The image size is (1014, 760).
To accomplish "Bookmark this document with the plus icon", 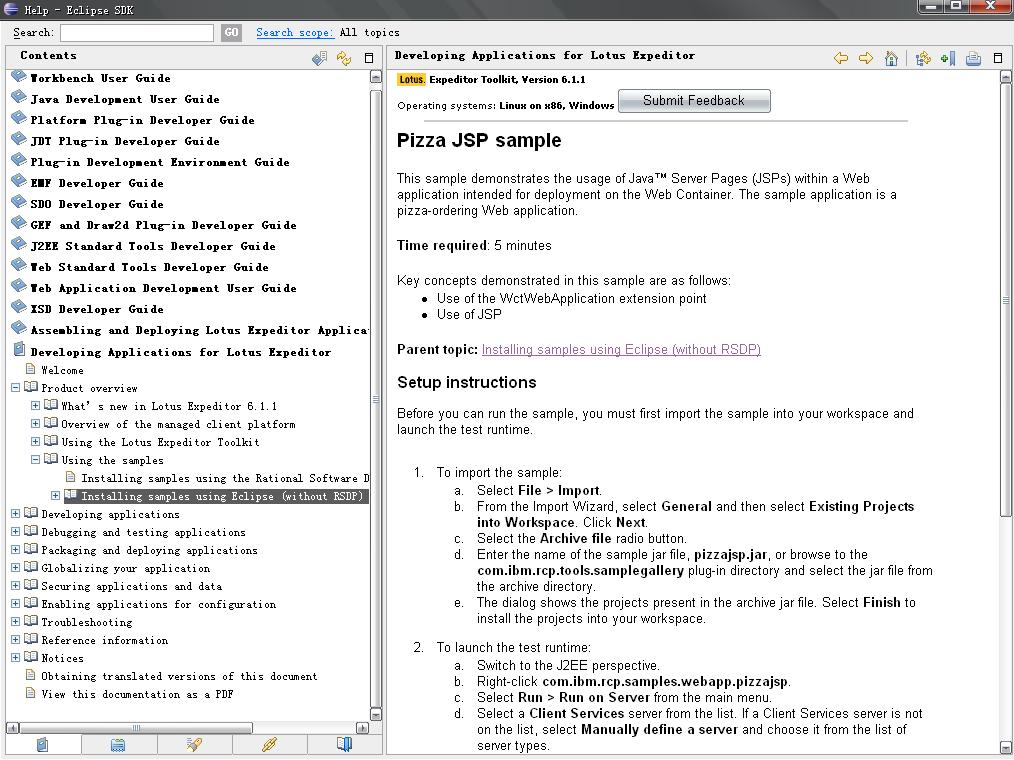I will pyautogui.click(x=948, y=58).
